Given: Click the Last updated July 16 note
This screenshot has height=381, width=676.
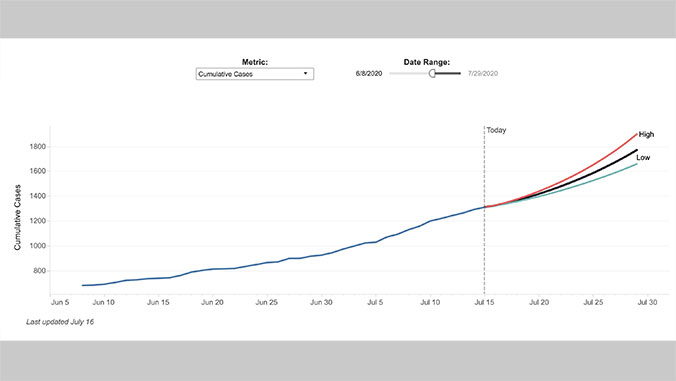Looking at the screenshot, I should [60, 322].
